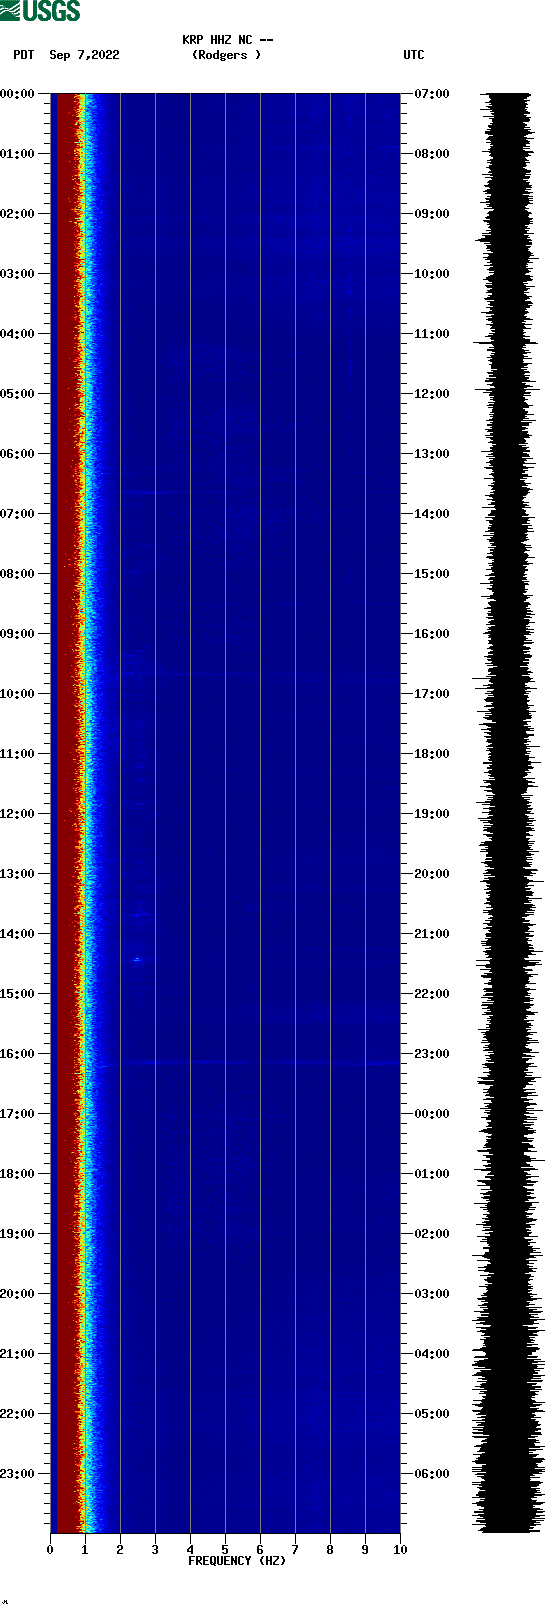This screenshot has height=1613, width=552.
Task: Click the '17:00' UTC time label
Action: [432, 694]
